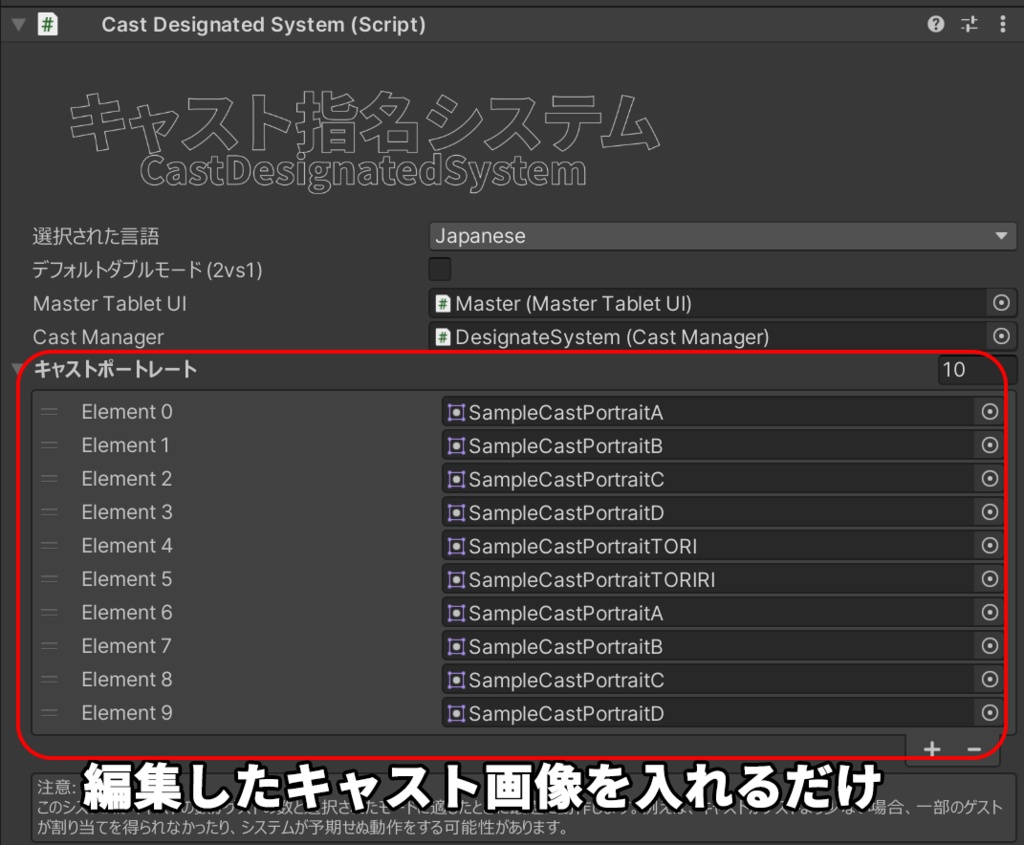The image size is (1024, 845).
Task: Click the plus button to add an element
Action: tap(931, 748)
